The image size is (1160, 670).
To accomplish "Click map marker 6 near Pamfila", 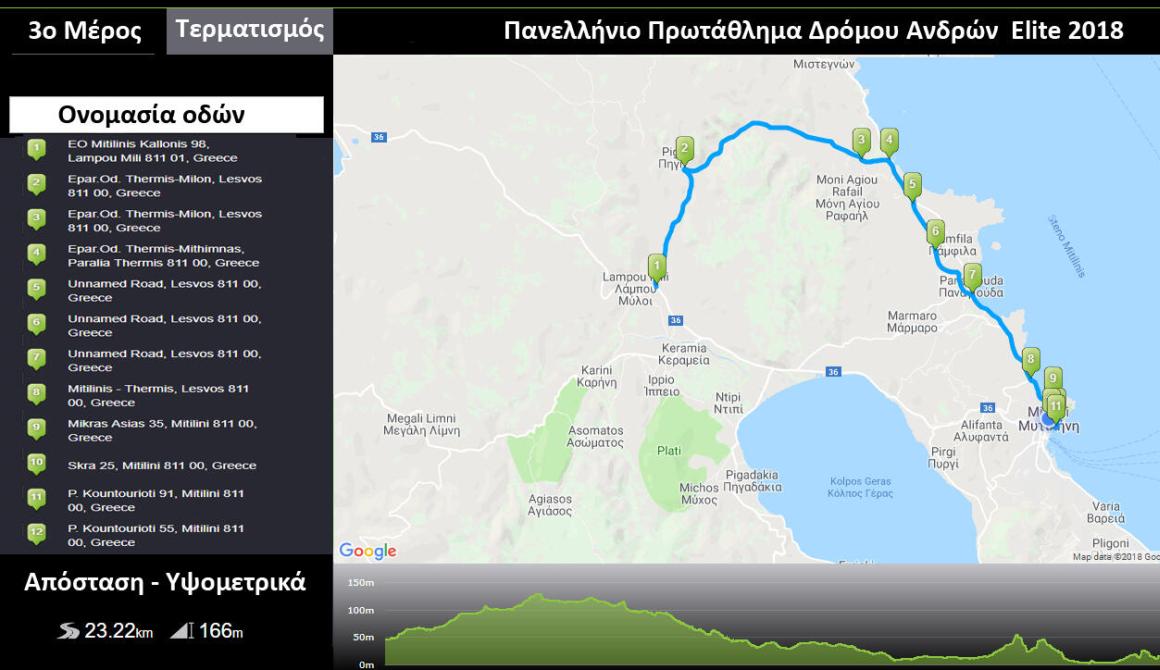I will pyautogui.click(x=935, y=233).
